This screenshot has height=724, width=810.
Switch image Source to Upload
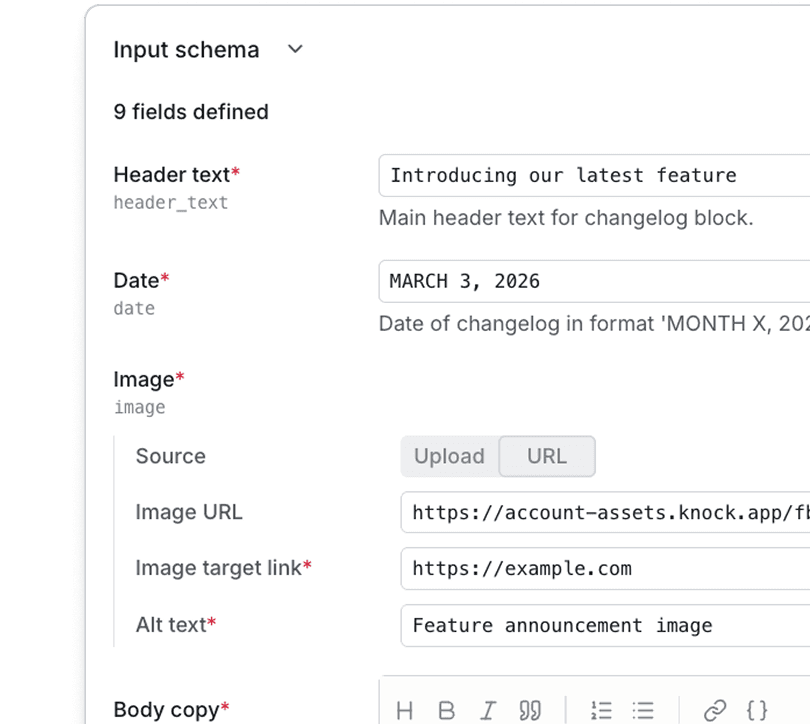[449, 456]
